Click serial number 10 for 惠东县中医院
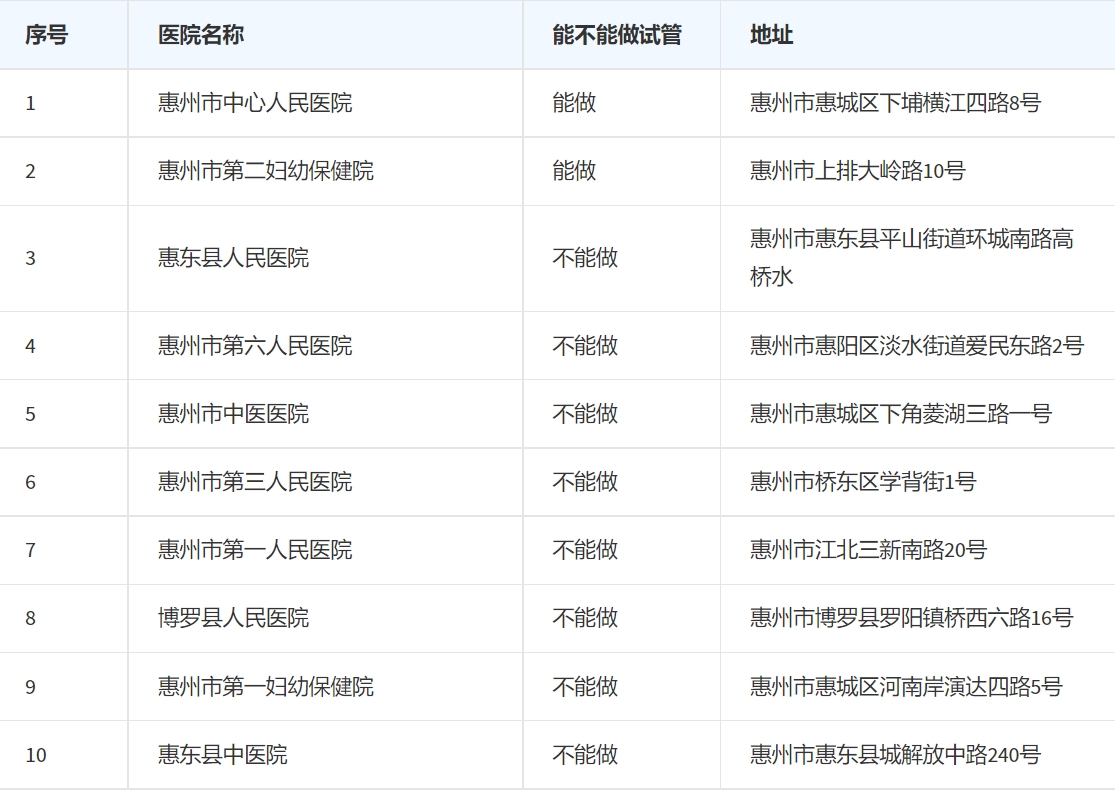 click(x=36, y=755)
